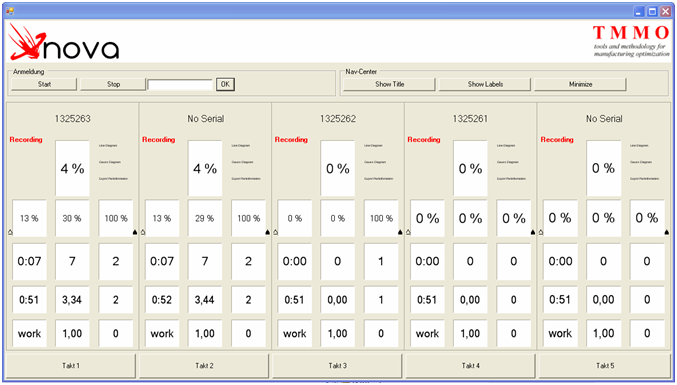Click the 3,34 value cell
Viewport: 677px width, 385px height.
click(73, 300)
